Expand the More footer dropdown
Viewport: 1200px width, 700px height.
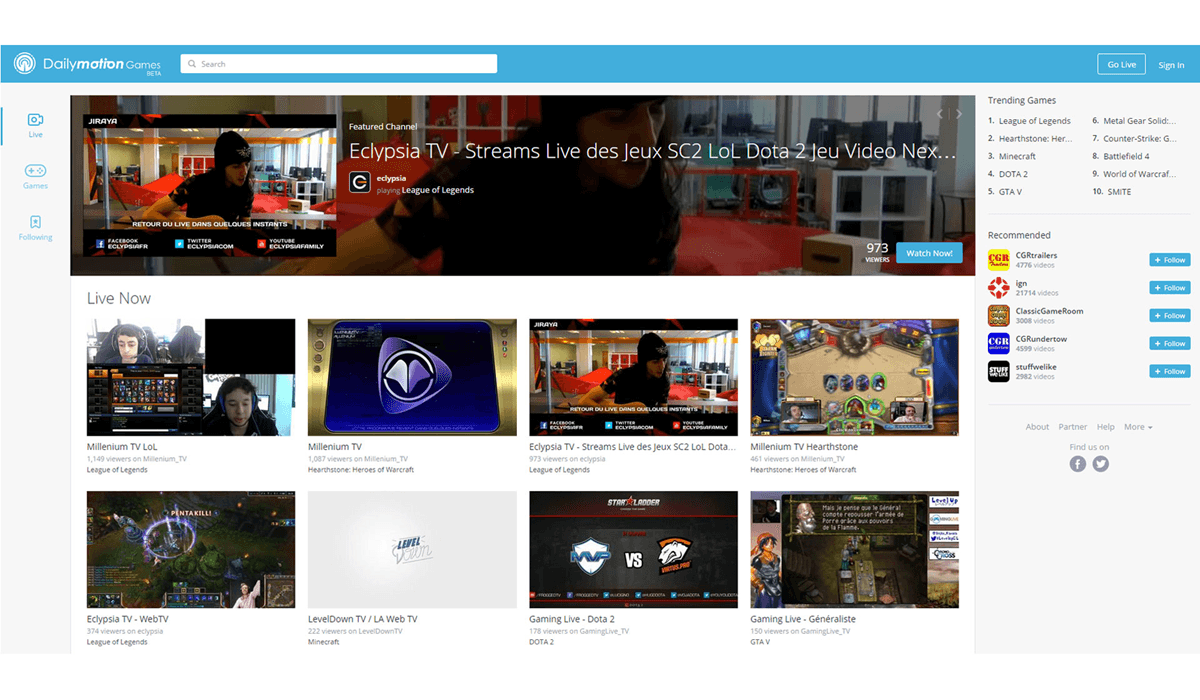[1138, 427]
